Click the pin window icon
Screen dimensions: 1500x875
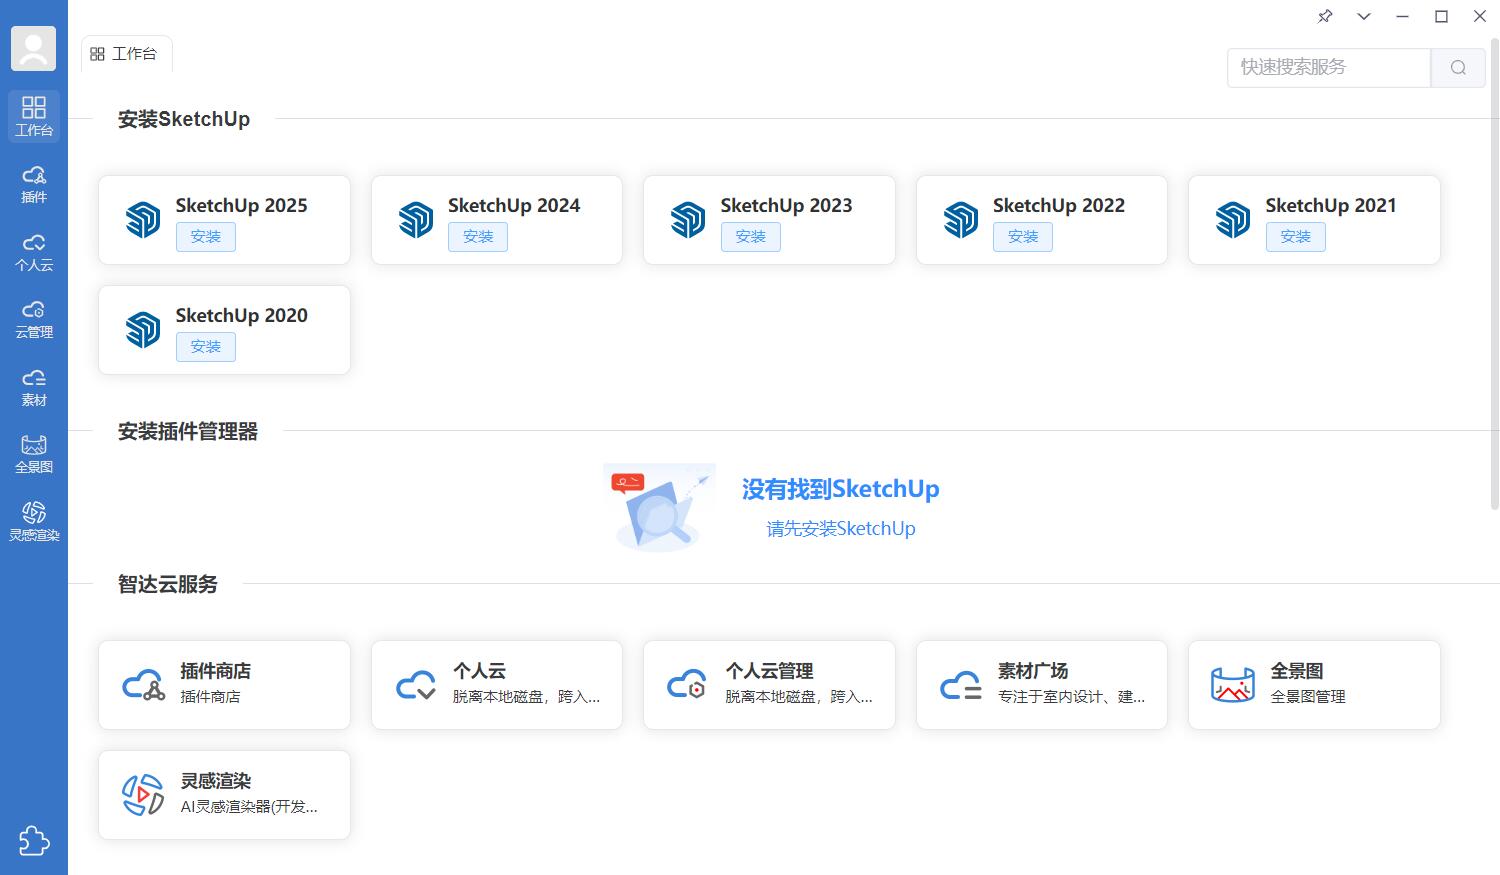click(x=1325, y=16)
